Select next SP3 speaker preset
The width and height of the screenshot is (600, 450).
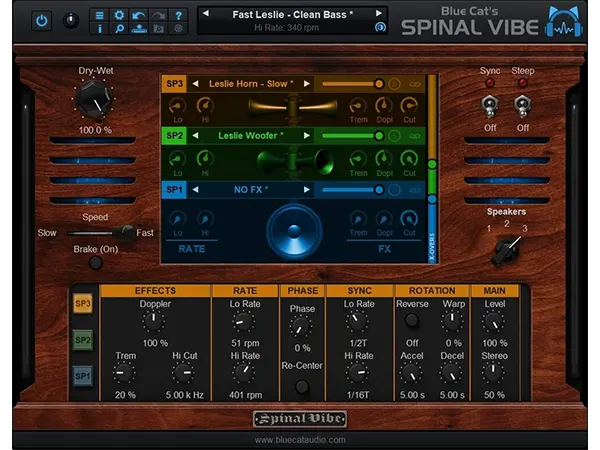307,84
